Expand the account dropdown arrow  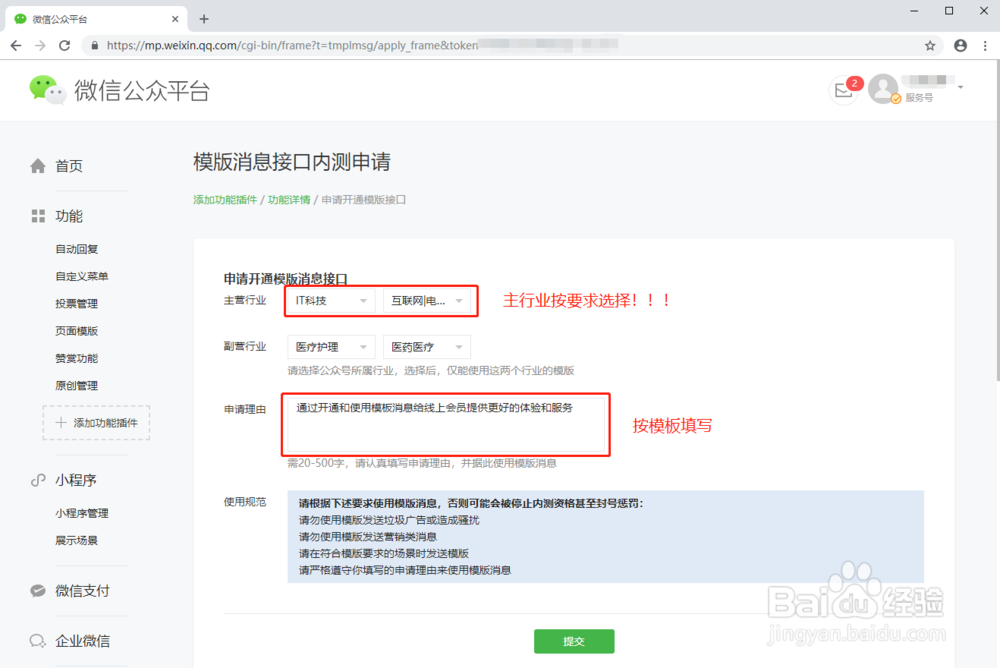tap(960, 87)
